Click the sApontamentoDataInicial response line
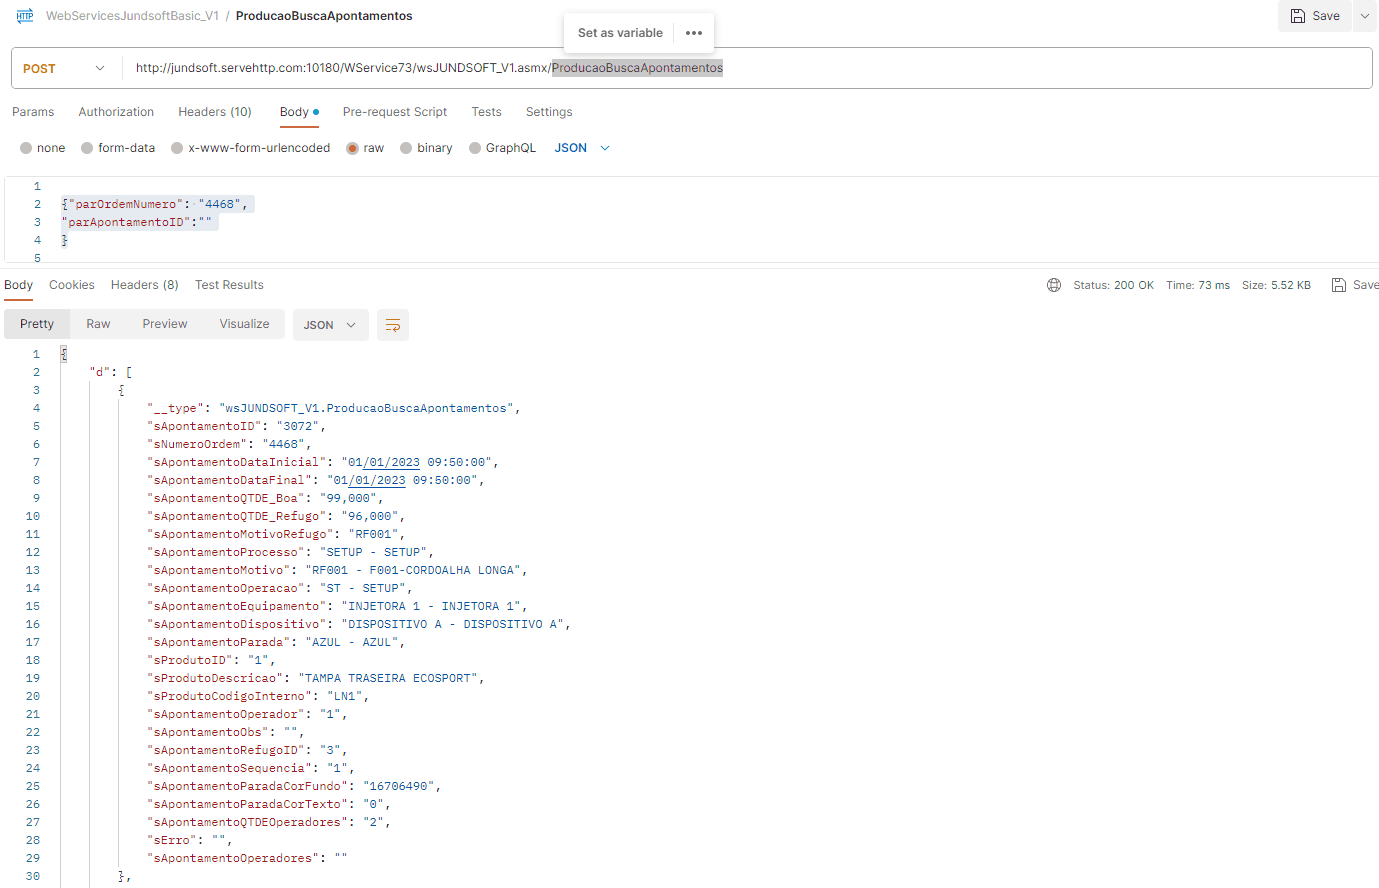This screenshot has height=888, width=1379. click(x=323, y=462)
